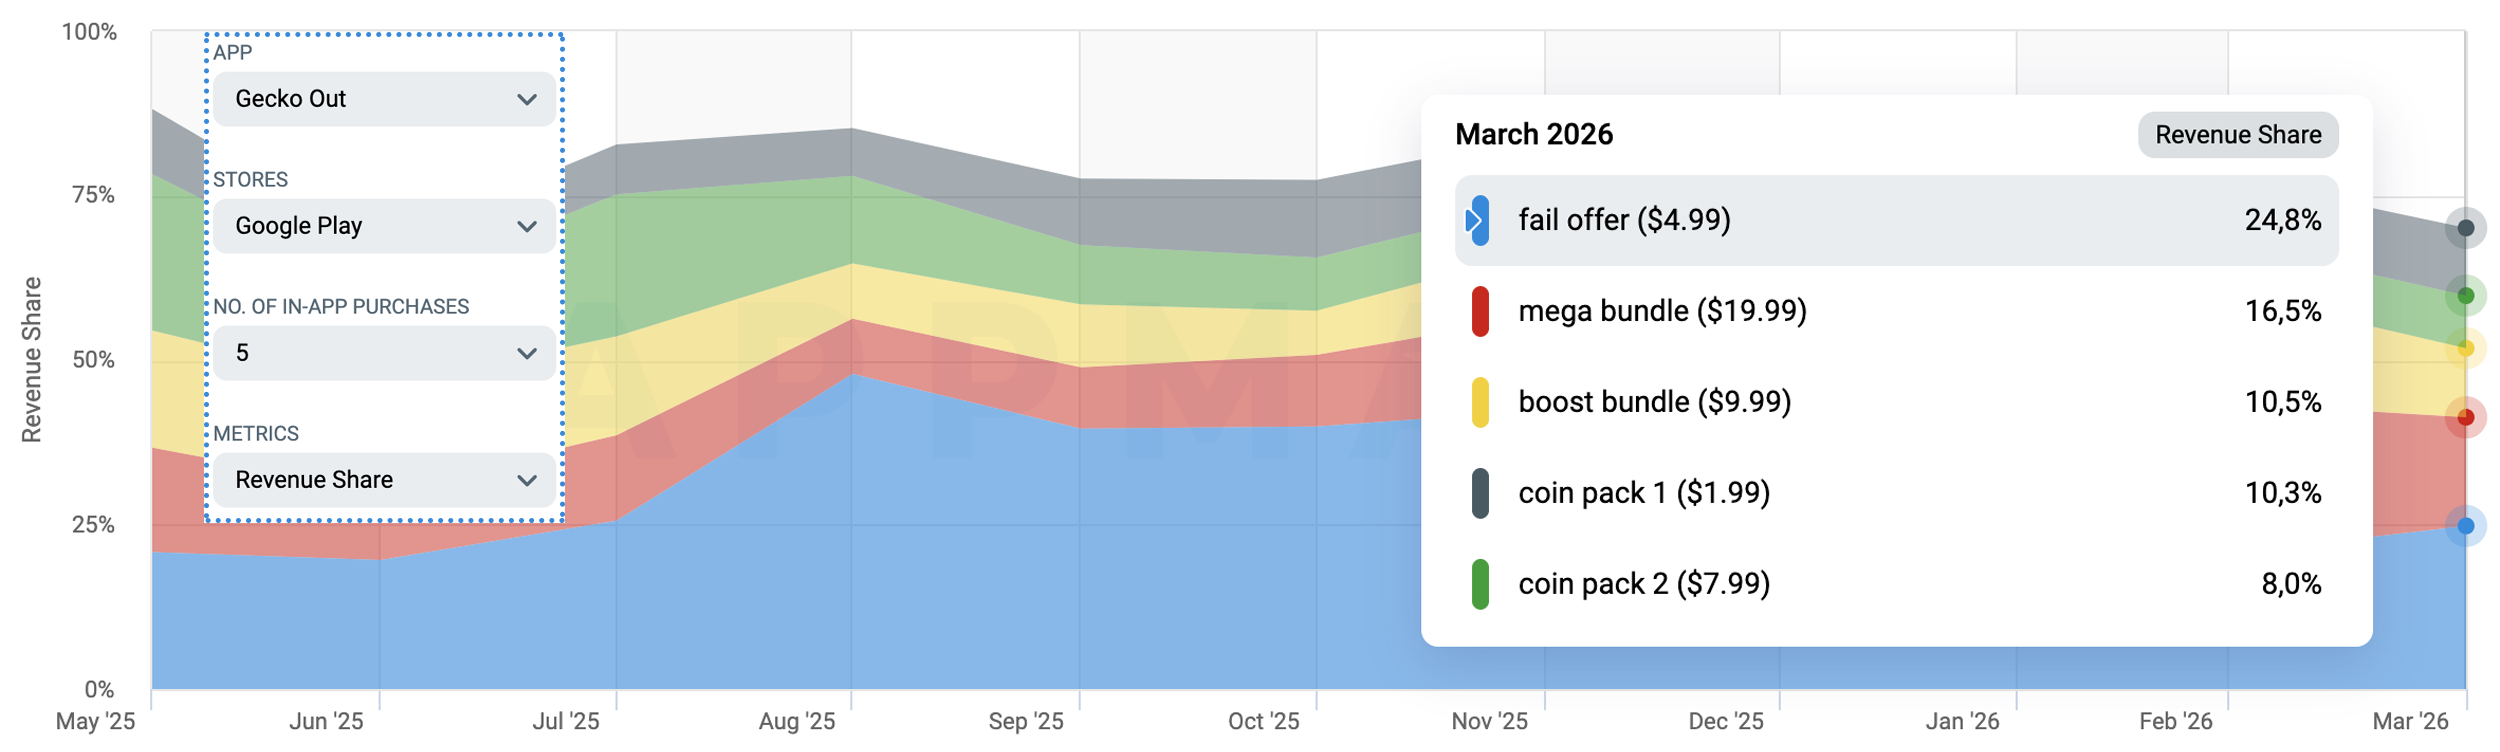The width and height of the screenshot is (2500, 752).
Task: Select the fail offer ($4.99) row
Action: 1895,220
